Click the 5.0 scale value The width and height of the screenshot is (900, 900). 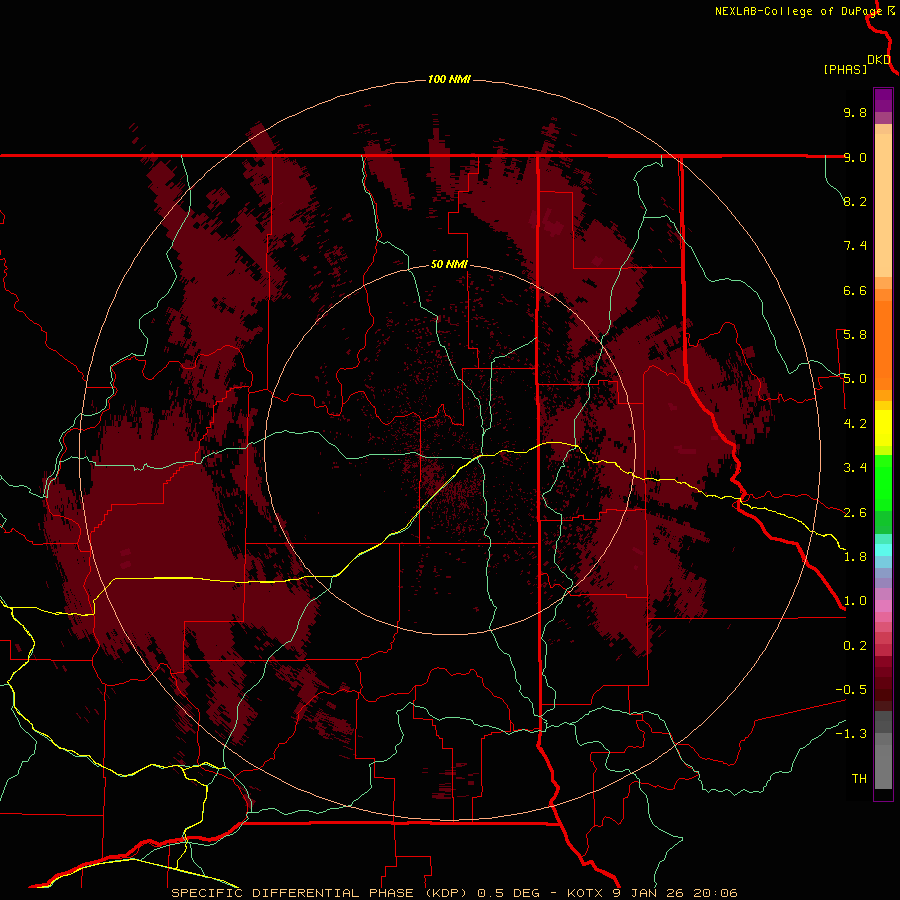[855, 379]
